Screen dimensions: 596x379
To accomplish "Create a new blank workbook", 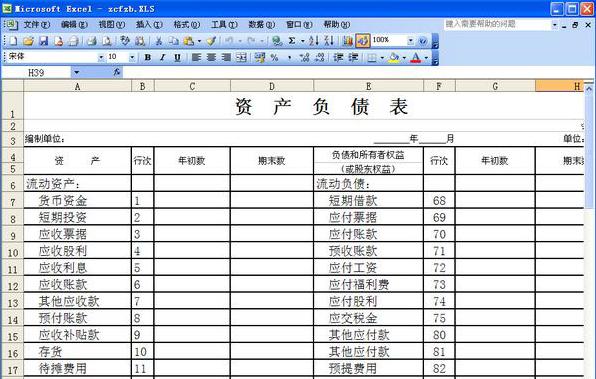I will 13,40.
